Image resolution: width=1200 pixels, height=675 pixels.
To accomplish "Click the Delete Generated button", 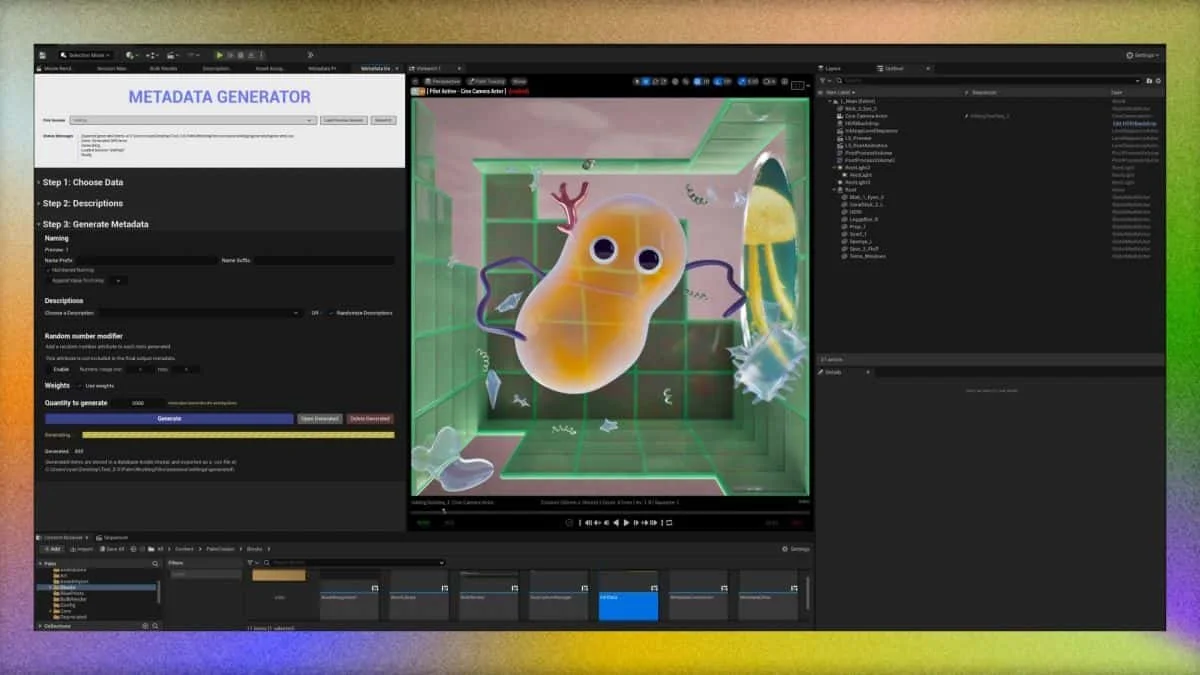I will coord(370,418).
